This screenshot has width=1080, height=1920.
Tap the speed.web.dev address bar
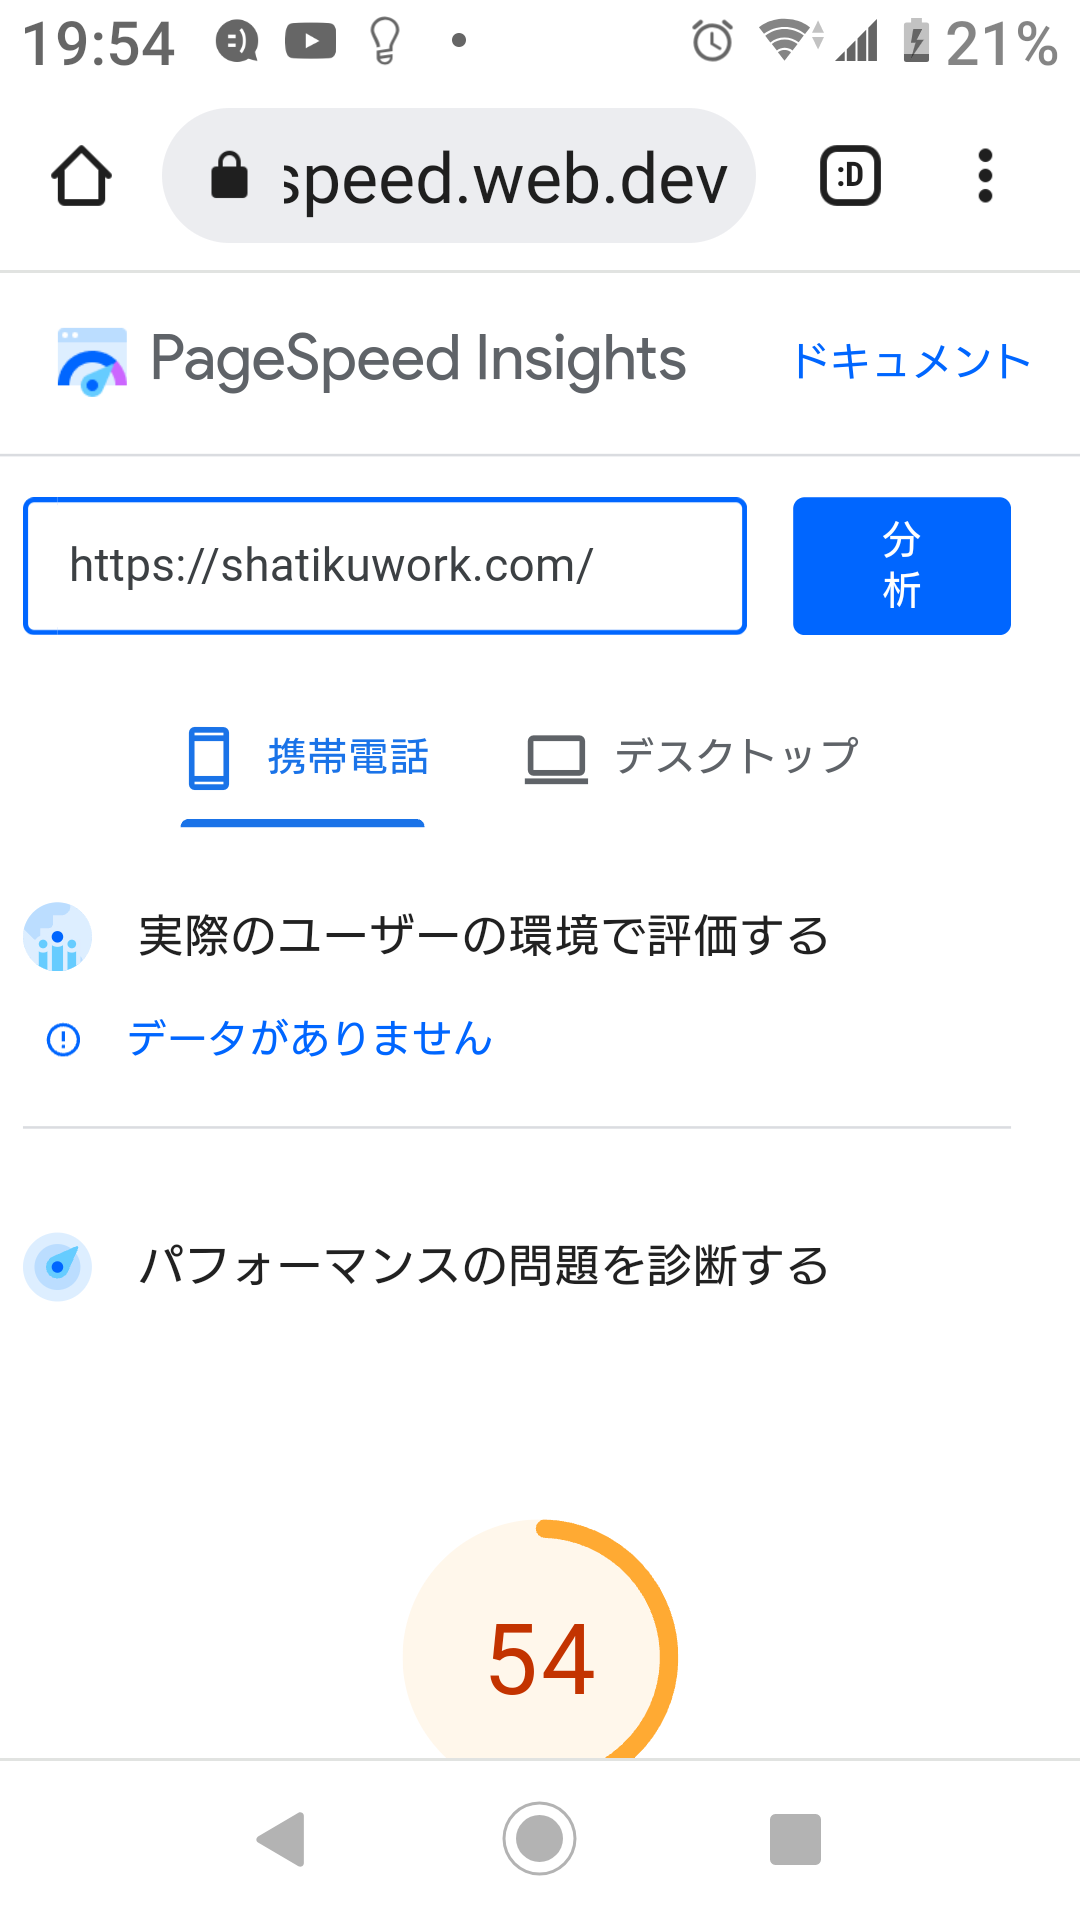pyautogui.click(x=459, y=176)
